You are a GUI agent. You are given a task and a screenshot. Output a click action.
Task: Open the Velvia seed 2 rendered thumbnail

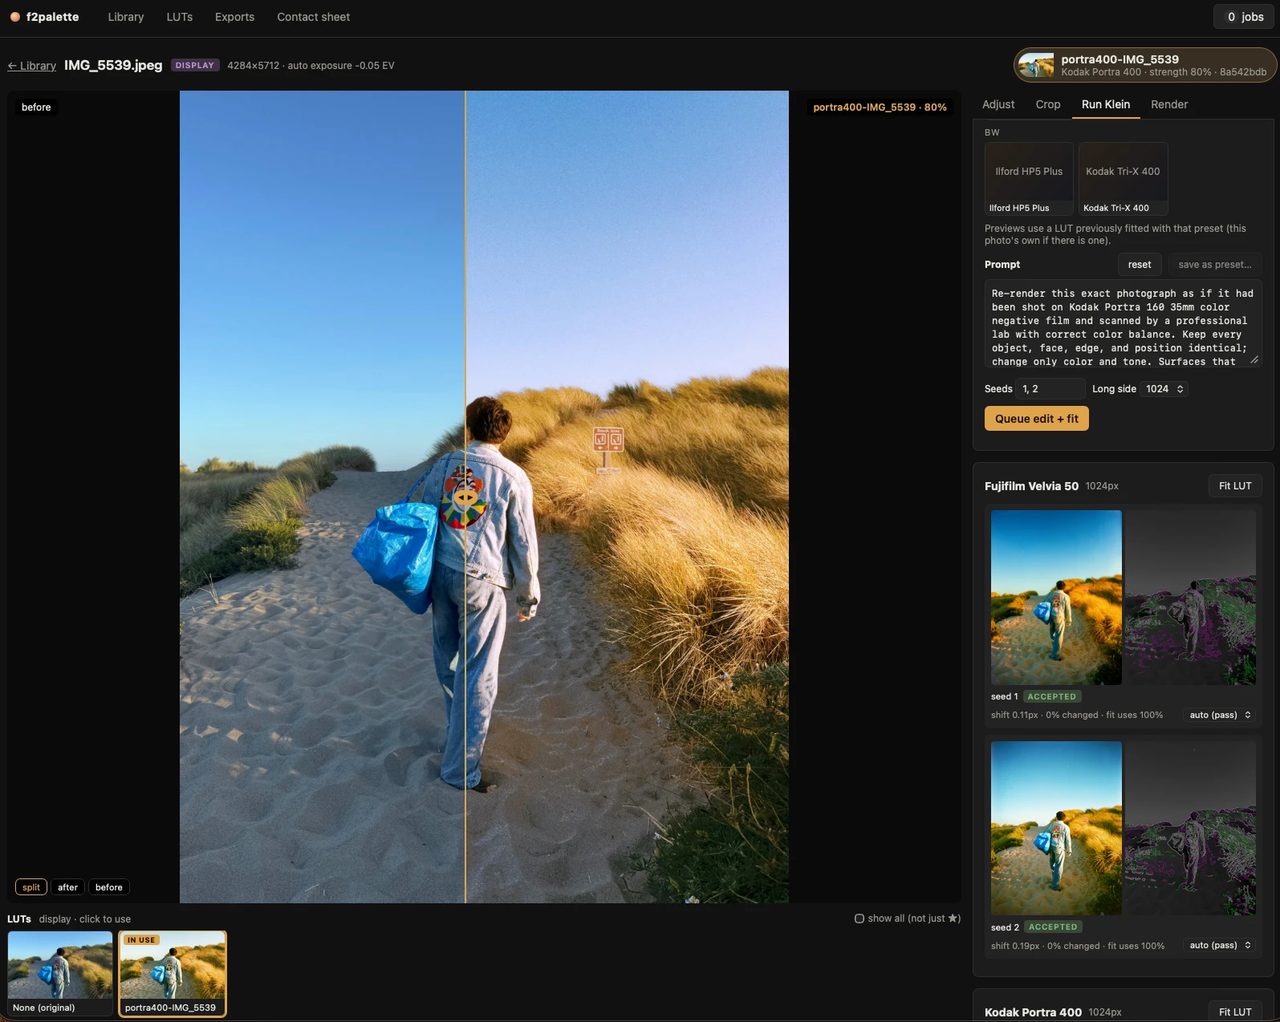(x=1056, y=828)
